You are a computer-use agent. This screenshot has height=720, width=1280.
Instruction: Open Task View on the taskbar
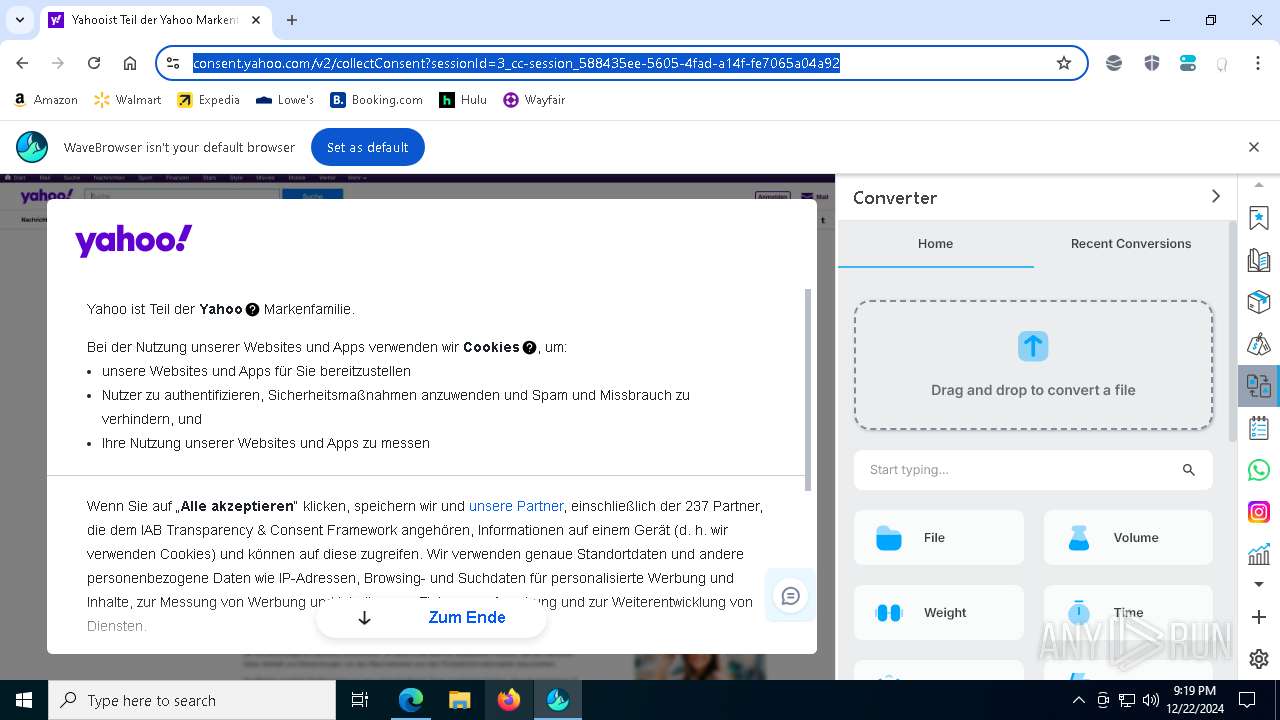[x=360, y=700]
